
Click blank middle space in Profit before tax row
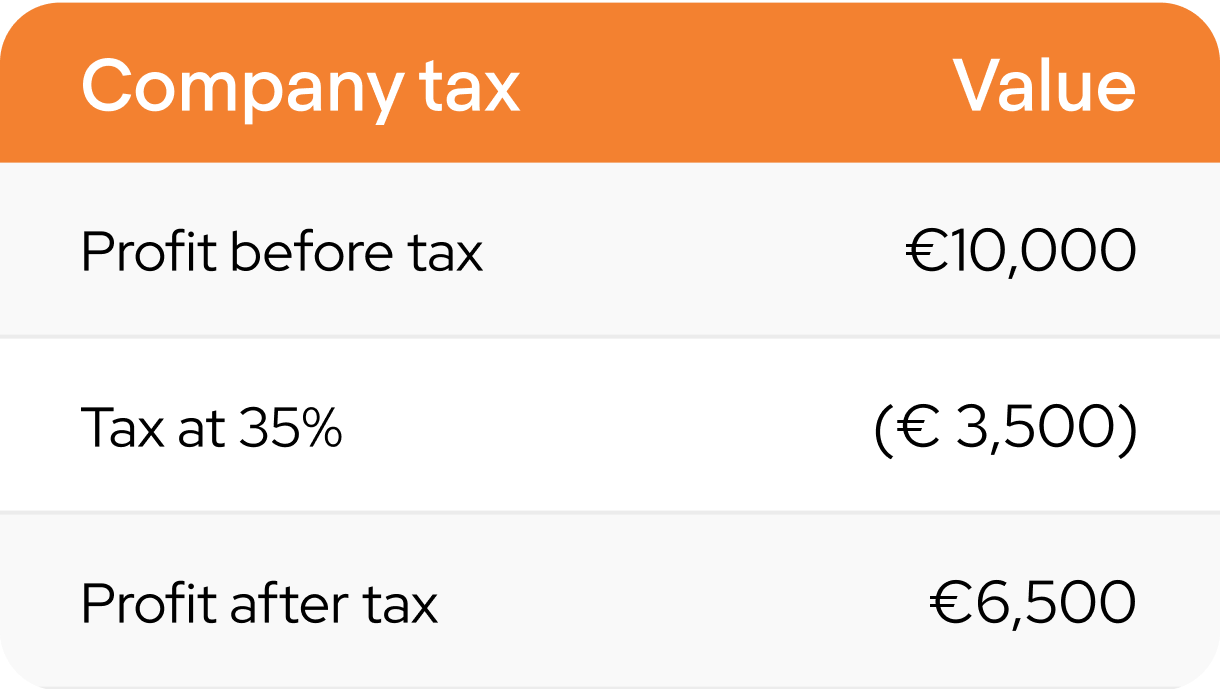coord(690,252)
